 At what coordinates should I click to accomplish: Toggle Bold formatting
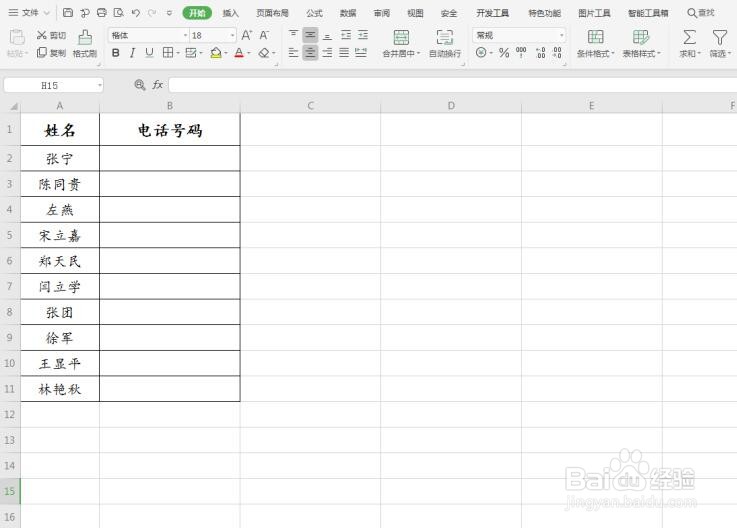point(116,53)
